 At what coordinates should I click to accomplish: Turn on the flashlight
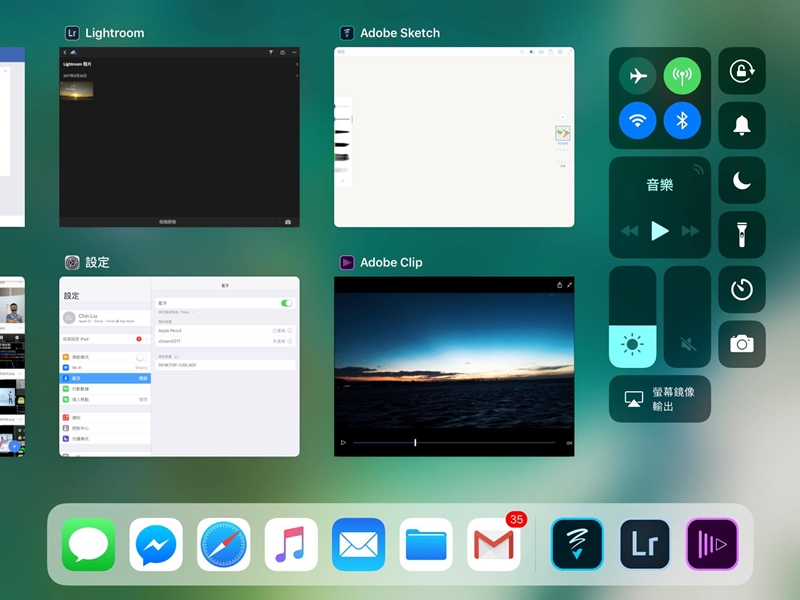click(x=742, y=235)
